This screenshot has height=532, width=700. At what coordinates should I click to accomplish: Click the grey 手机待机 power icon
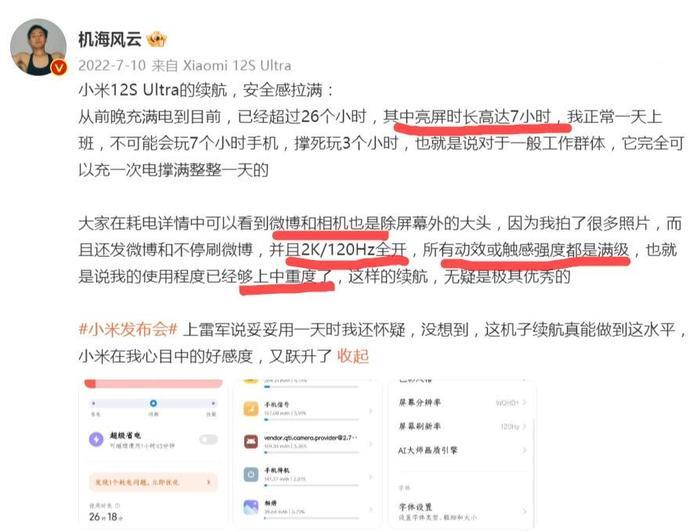pos(251,474)
